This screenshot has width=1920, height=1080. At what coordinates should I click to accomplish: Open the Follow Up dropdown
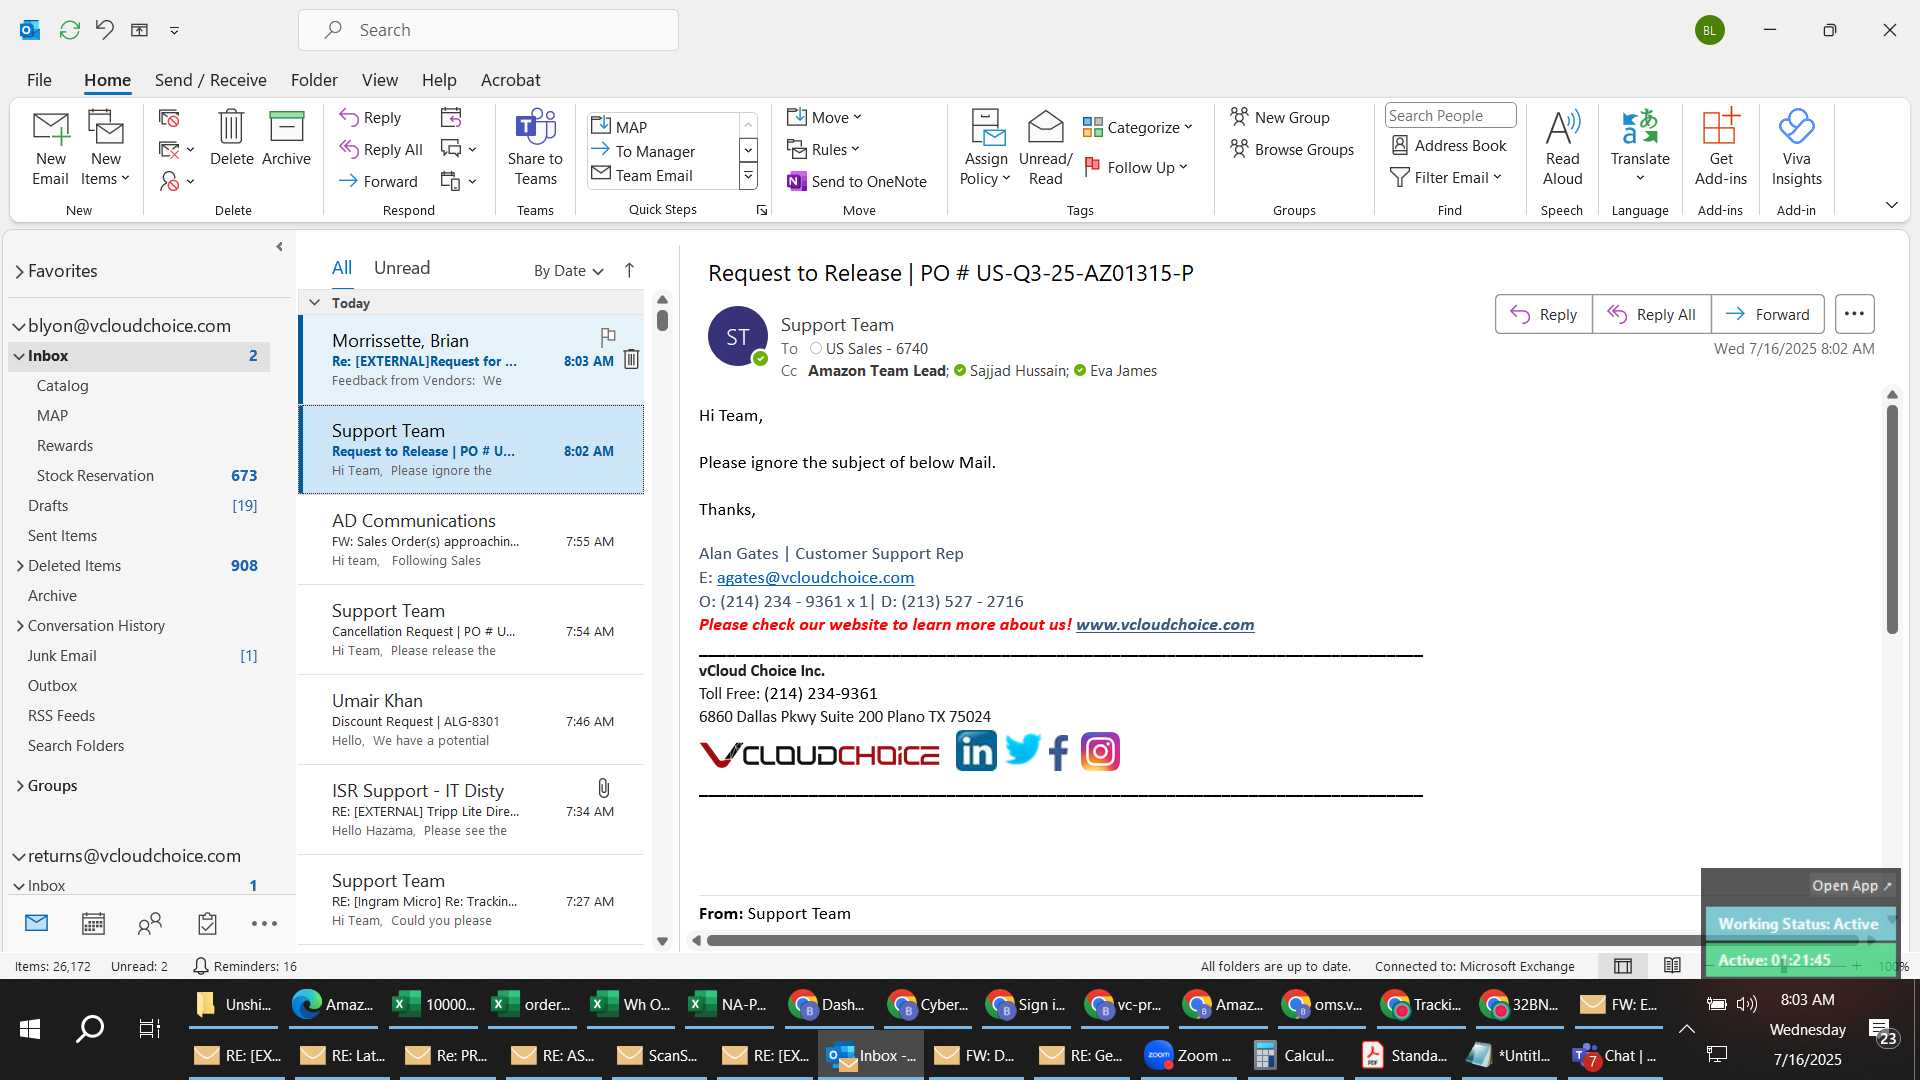point(1136,167)
